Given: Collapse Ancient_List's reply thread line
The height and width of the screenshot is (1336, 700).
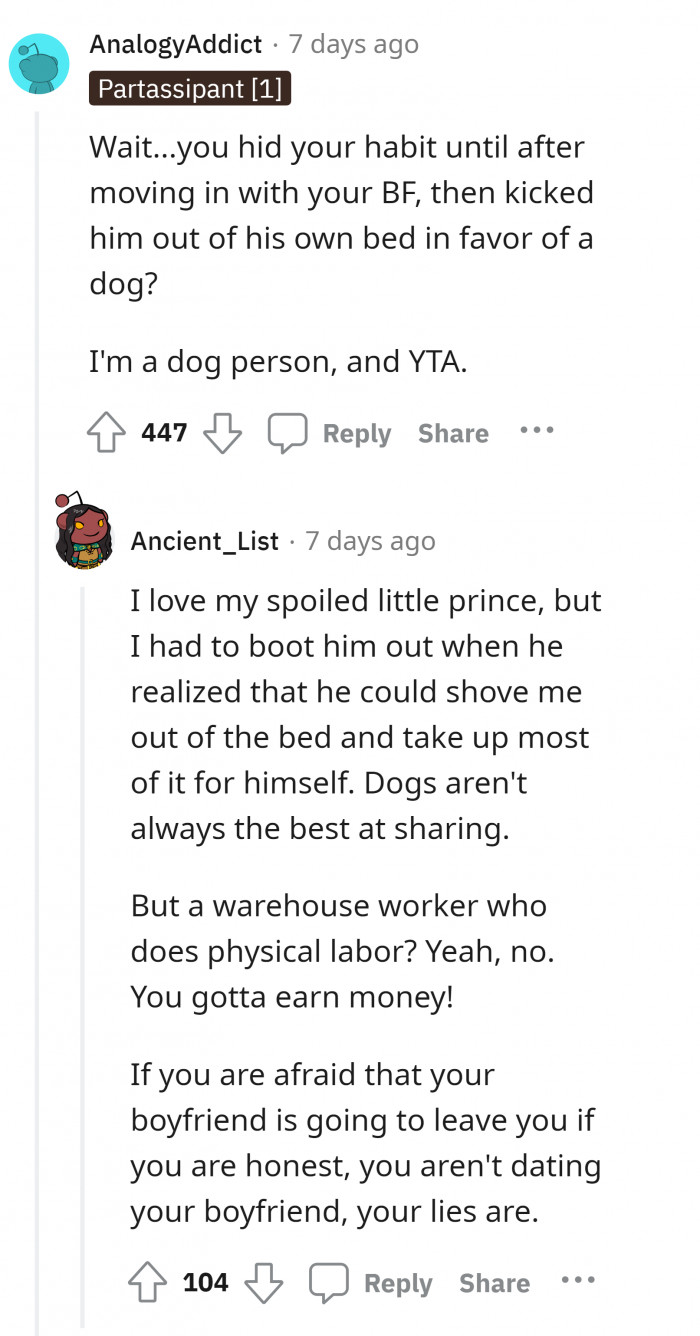Looking at the screenshot, I should coord(84,950).
